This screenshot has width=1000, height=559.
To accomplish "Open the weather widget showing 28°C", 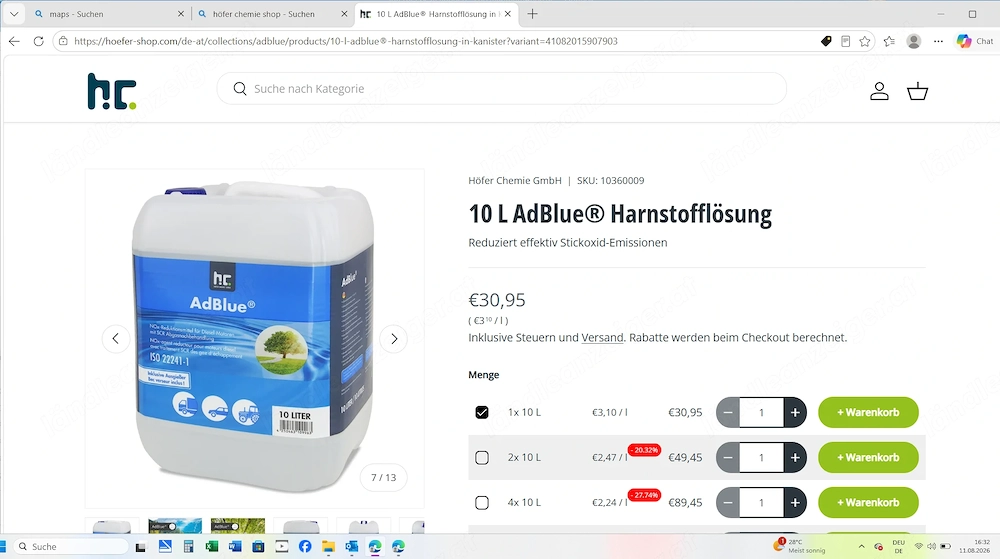I will [x=800, y=546].
